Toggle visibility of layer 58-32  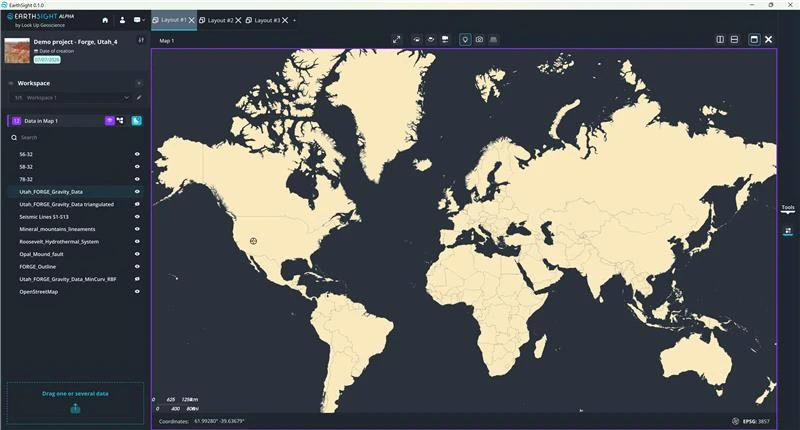[137, 167]
